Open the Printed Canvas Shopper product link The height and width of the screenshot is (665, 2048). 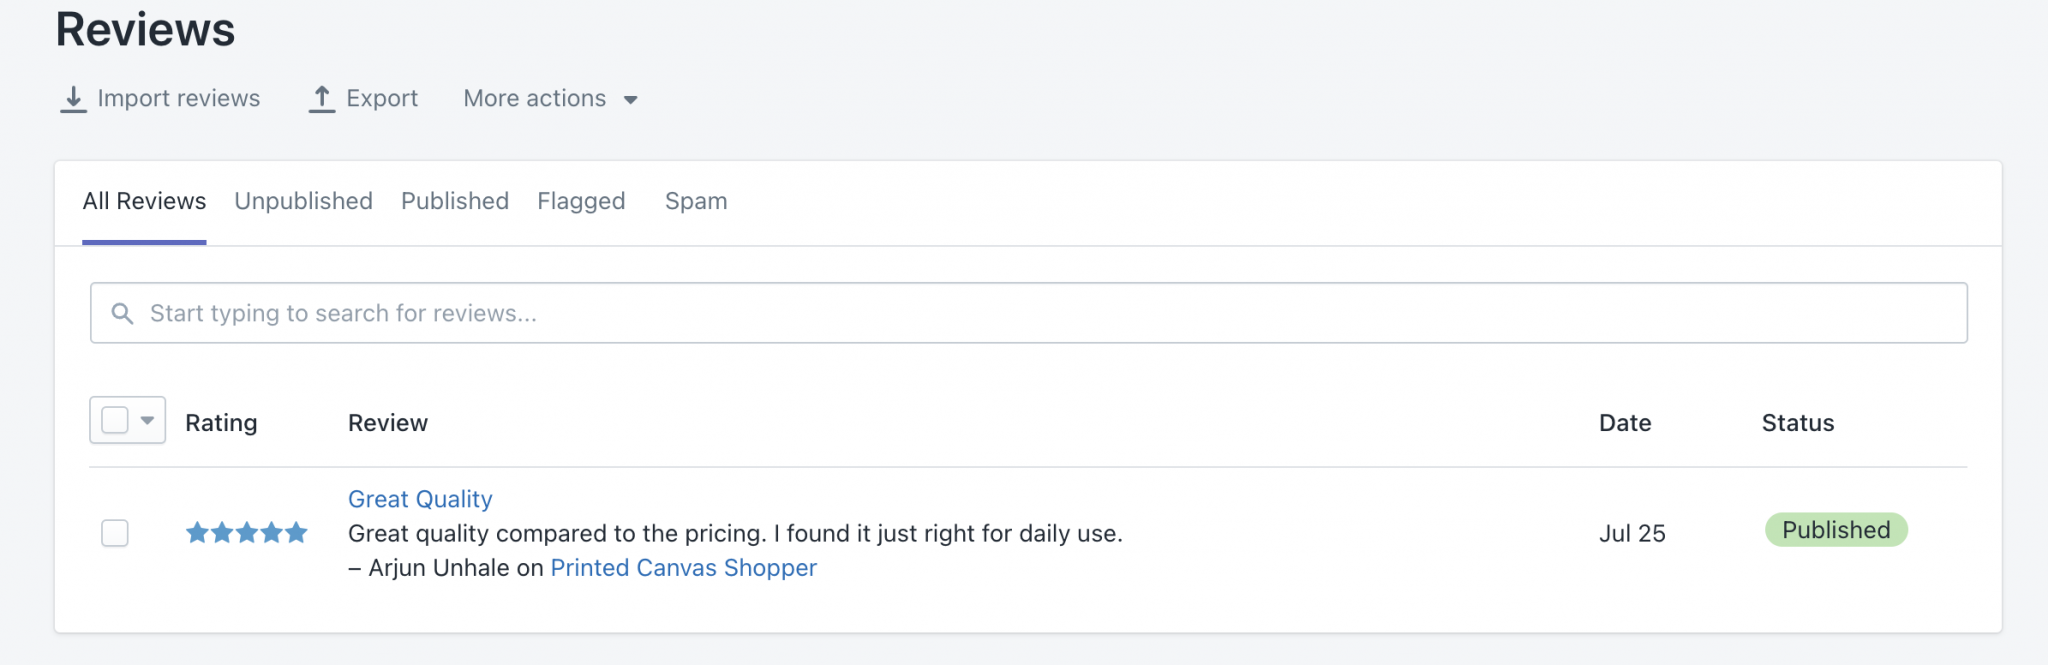tap(683, 568)
